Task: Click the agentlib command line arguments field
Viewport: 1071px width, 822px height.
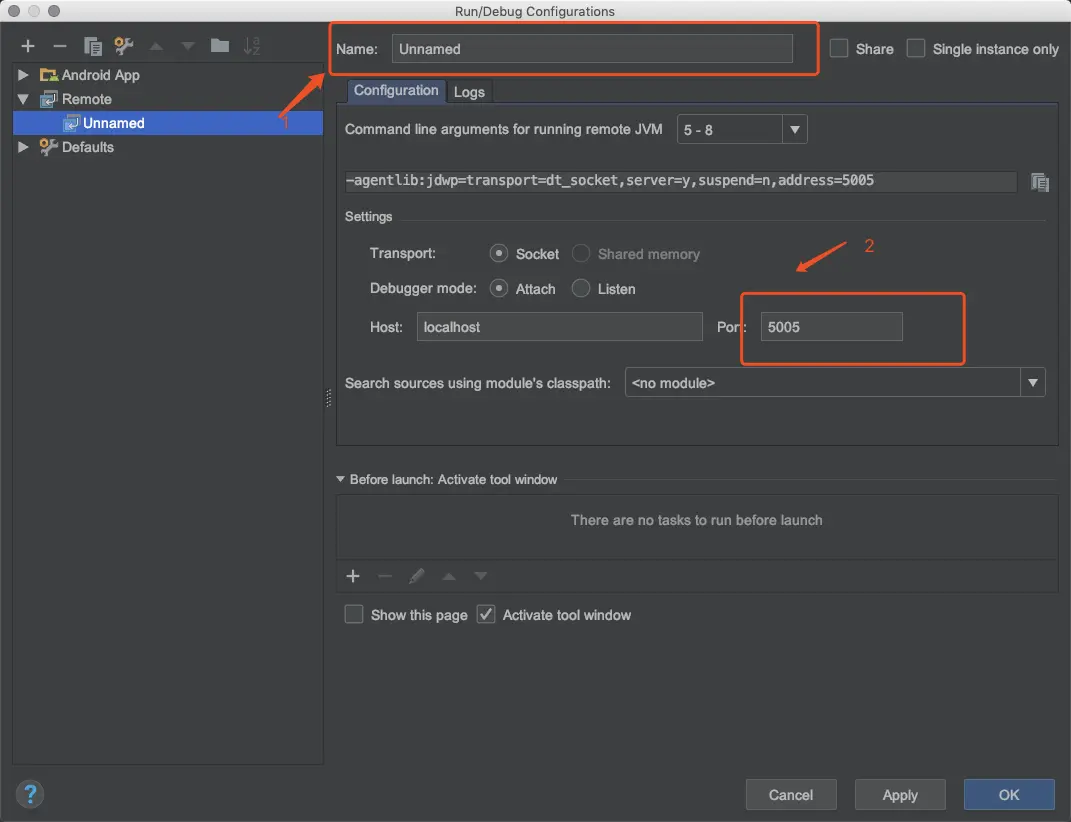Action: (680, 181)
